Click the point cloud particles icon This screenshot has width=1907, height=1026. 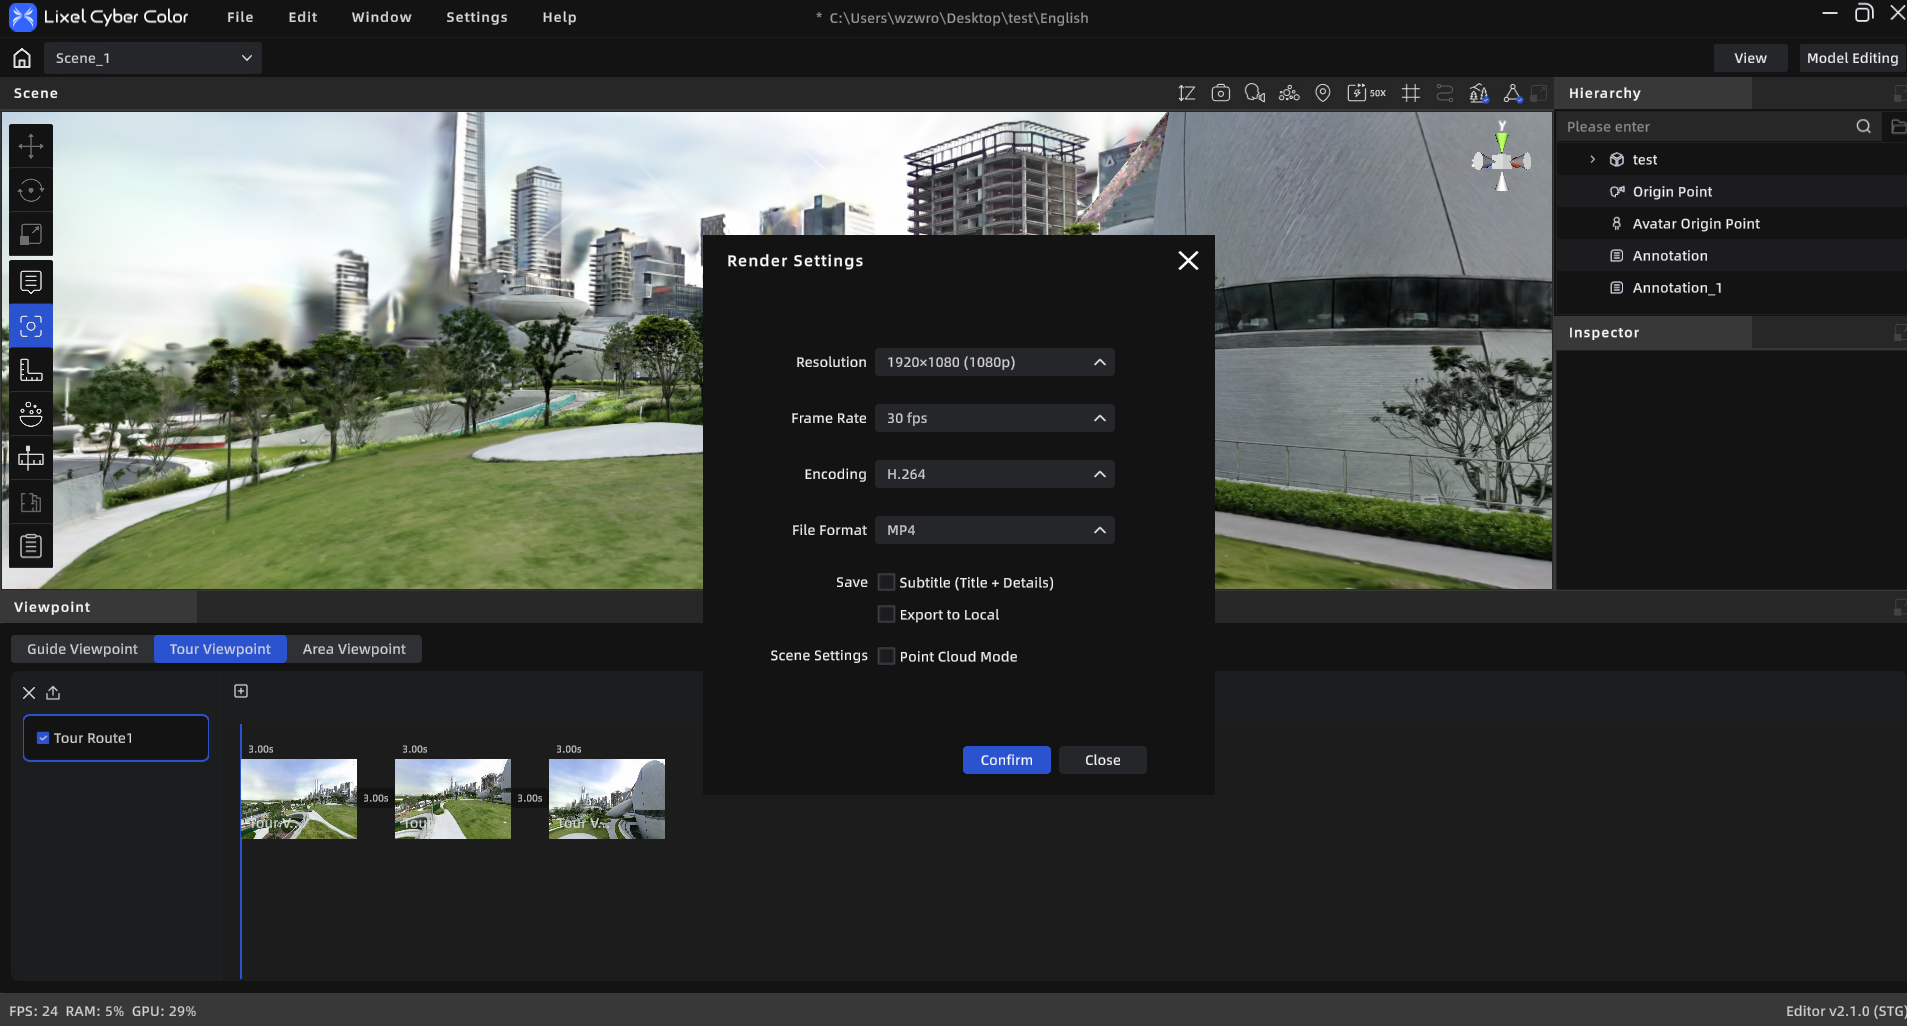click(1289, 93)
